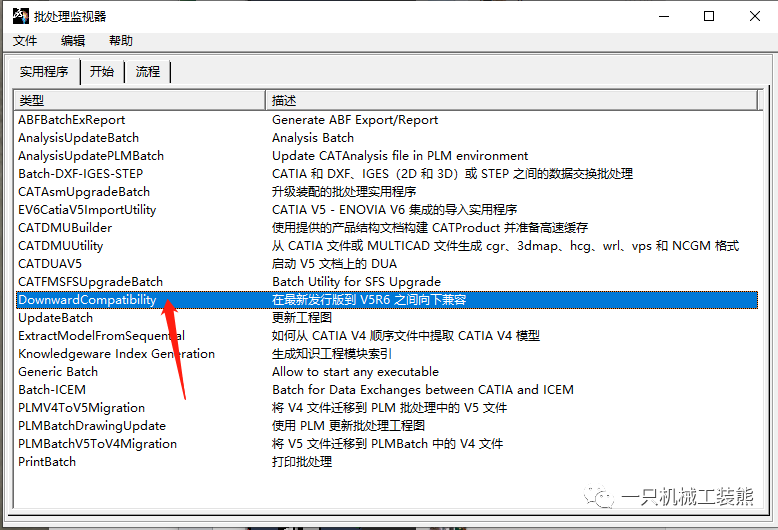Select the AnalysisUpdateBatch entry

[78, 138]
